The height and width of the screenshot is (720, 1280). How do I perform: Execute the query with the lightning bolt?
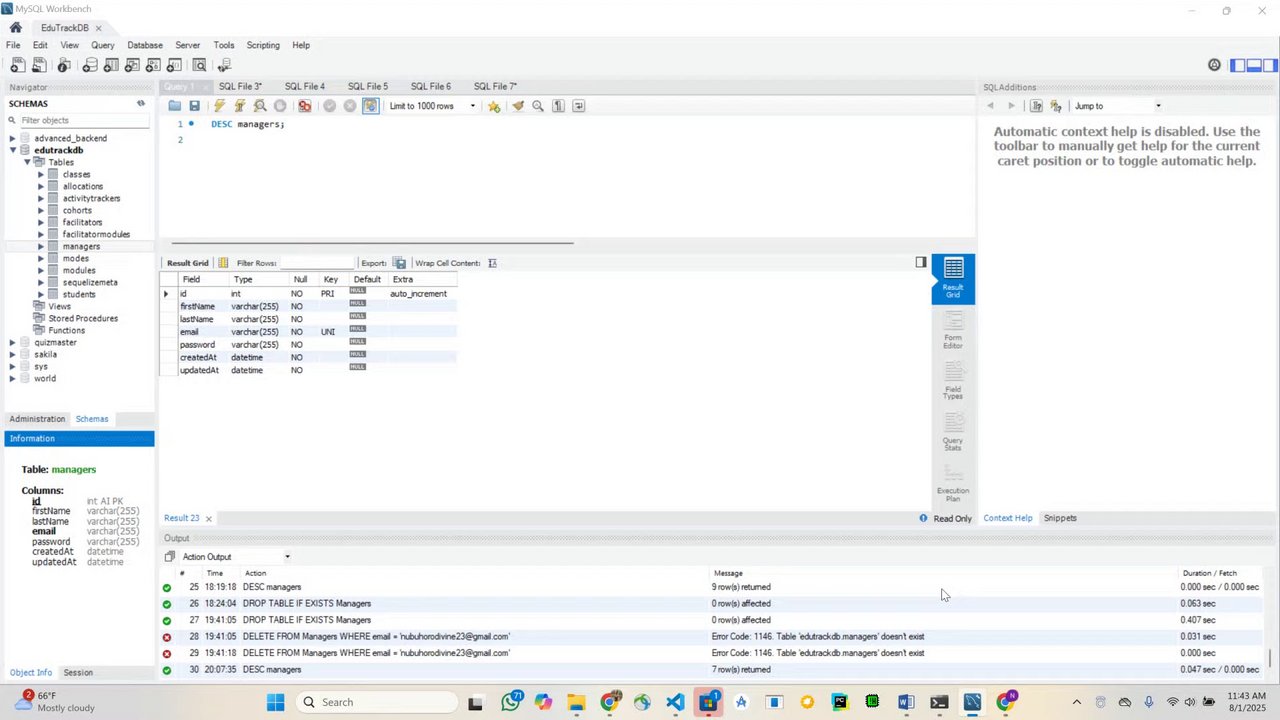(x=219, y=106)
